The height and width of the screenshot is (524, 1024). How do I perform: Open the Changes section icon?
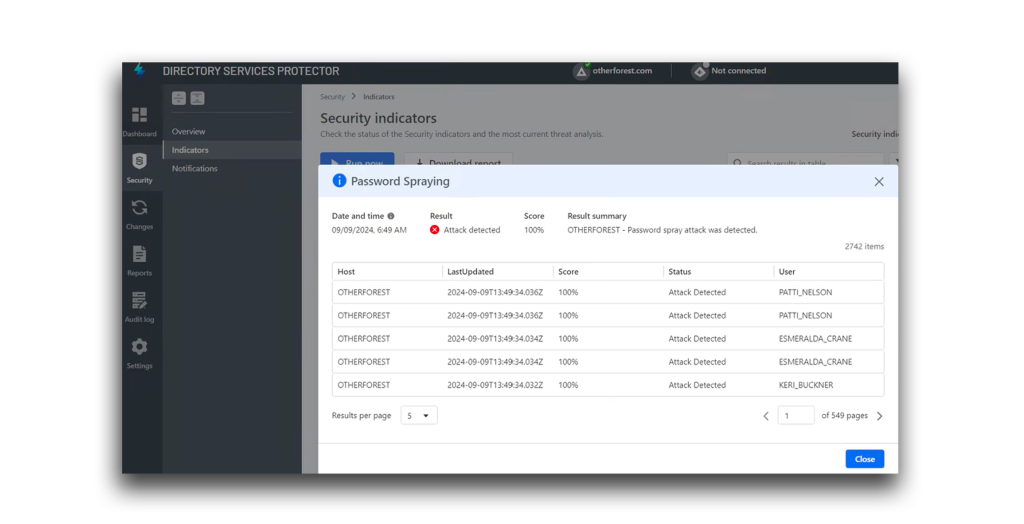coord(139,208)
